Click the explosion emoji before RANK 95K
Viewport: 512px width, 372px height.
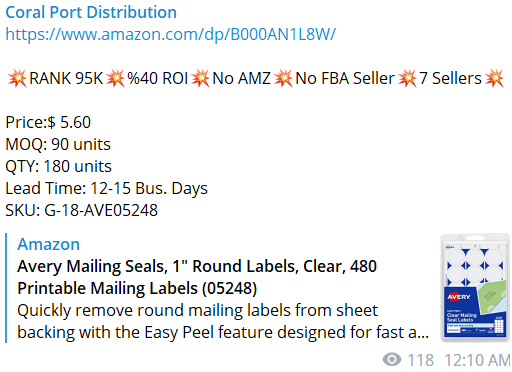(x=17, y=78)
